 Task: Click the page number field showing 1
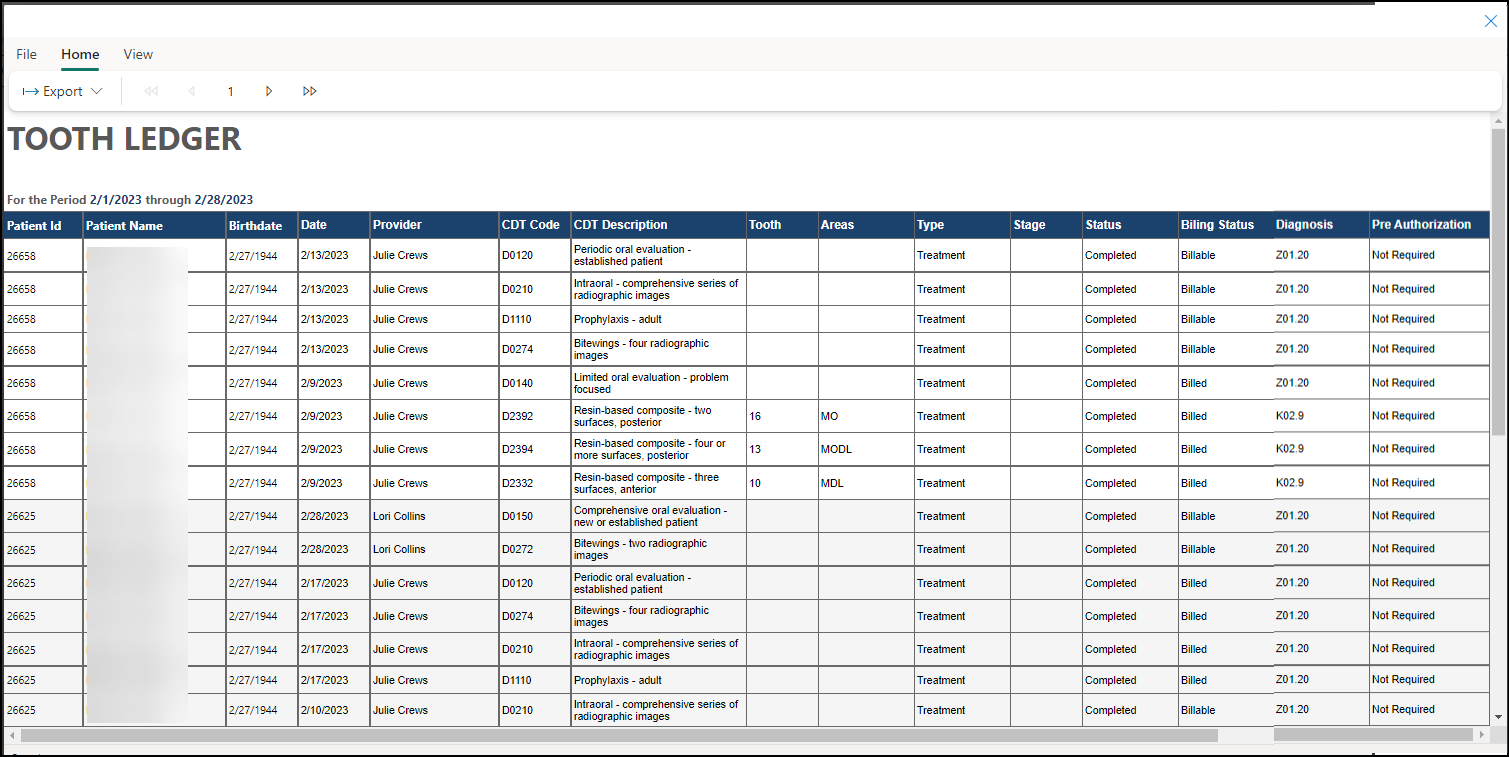click(230, 91)
